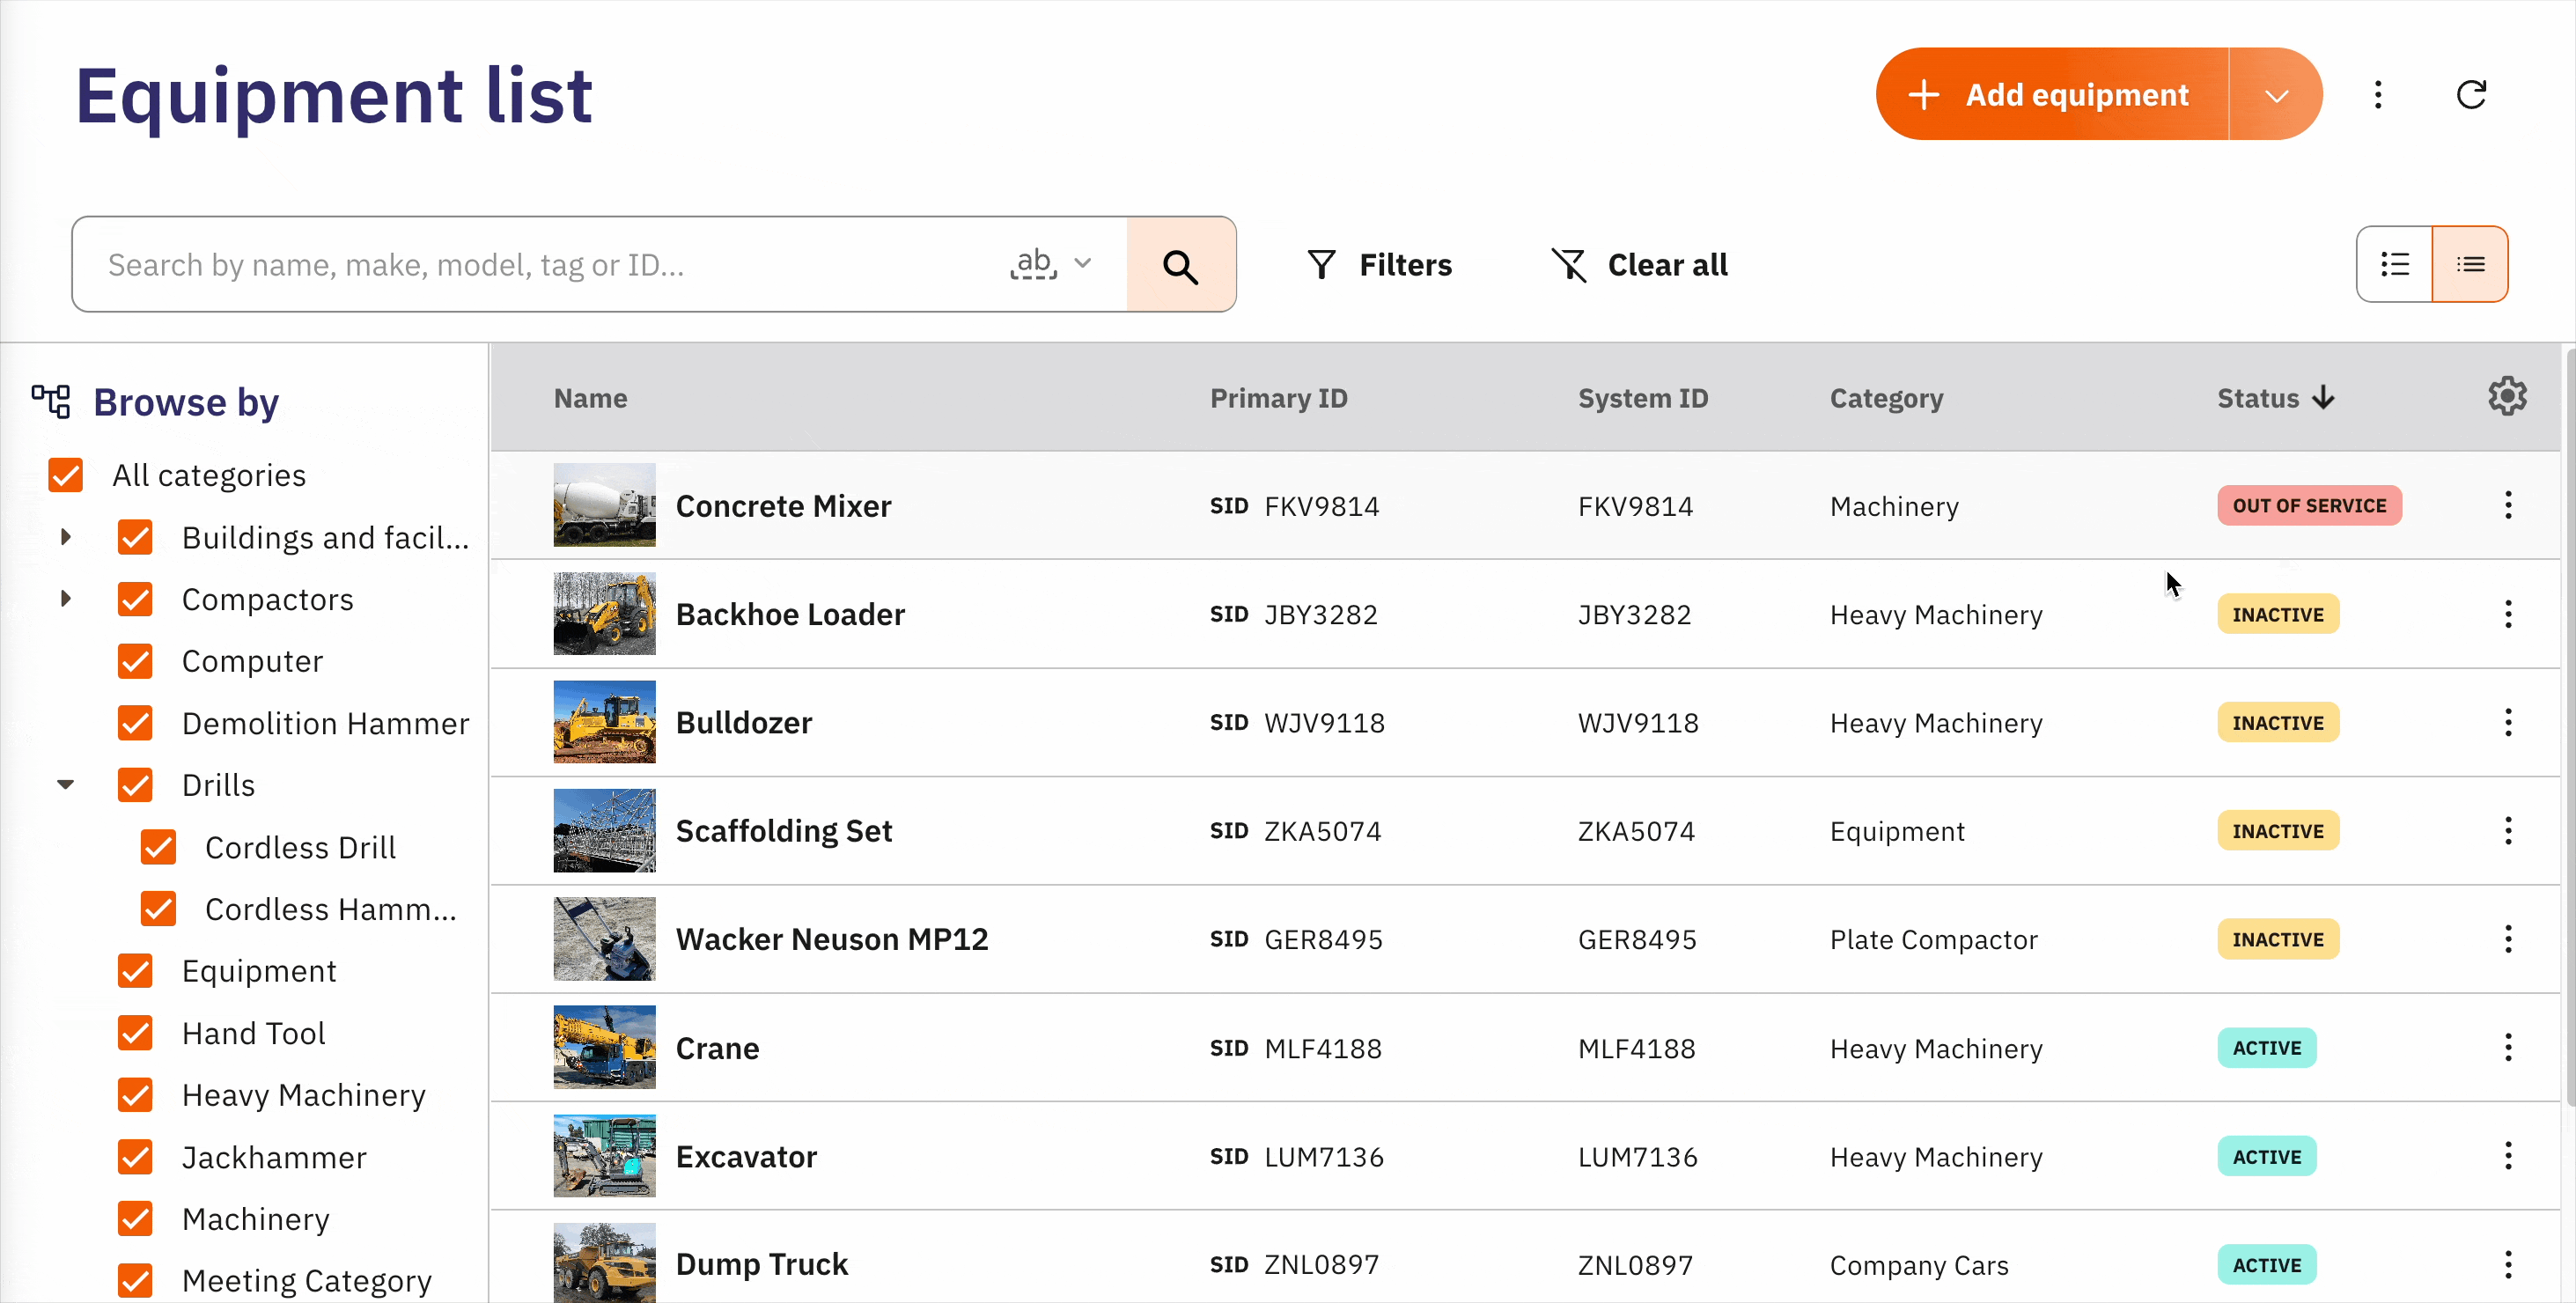
Task: Uncheck Cordless Drill checkbox
Action: pyautogui.click(x=158, y=847)
